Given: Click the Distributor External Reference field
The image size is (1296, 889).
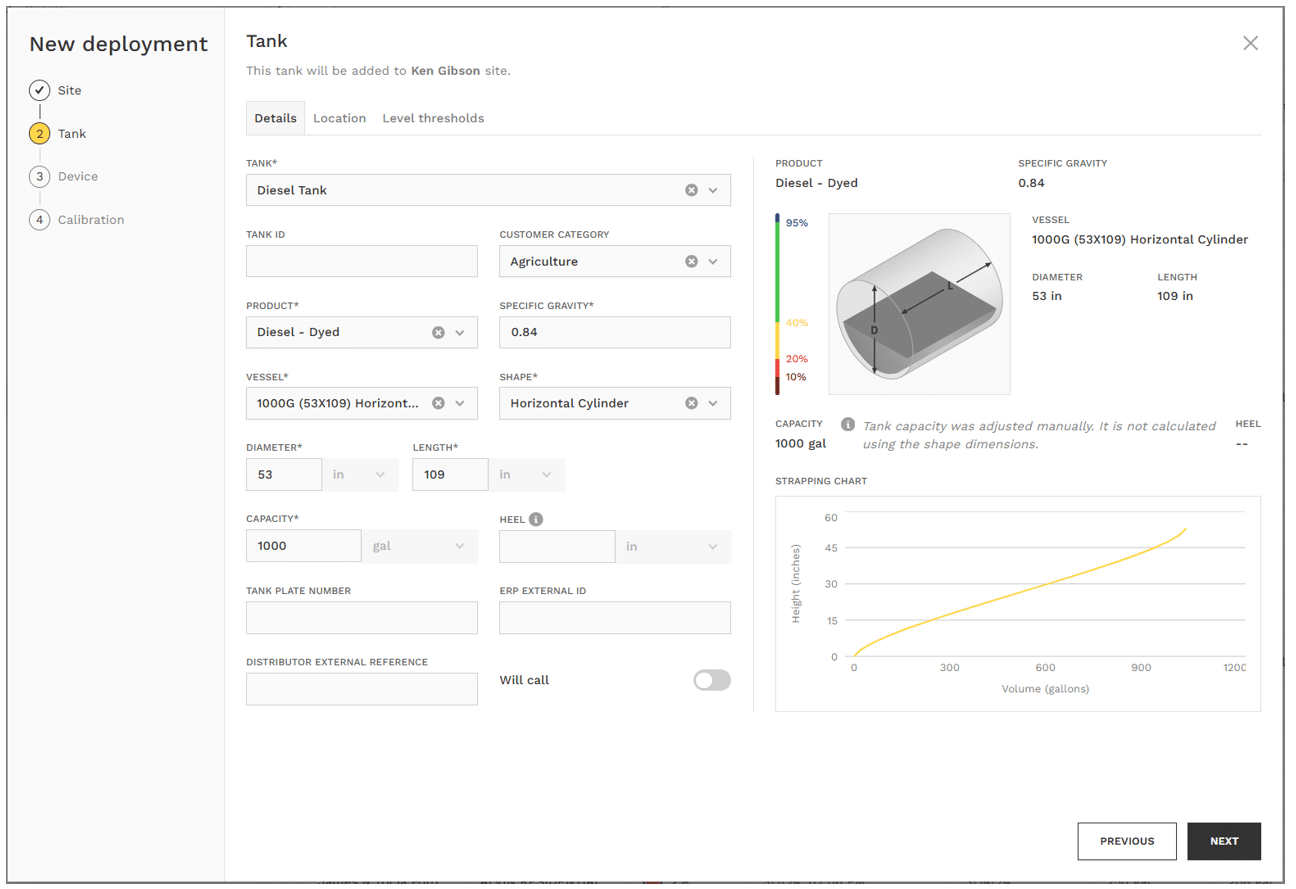Looking at the screenshot, I should point(362,689).
